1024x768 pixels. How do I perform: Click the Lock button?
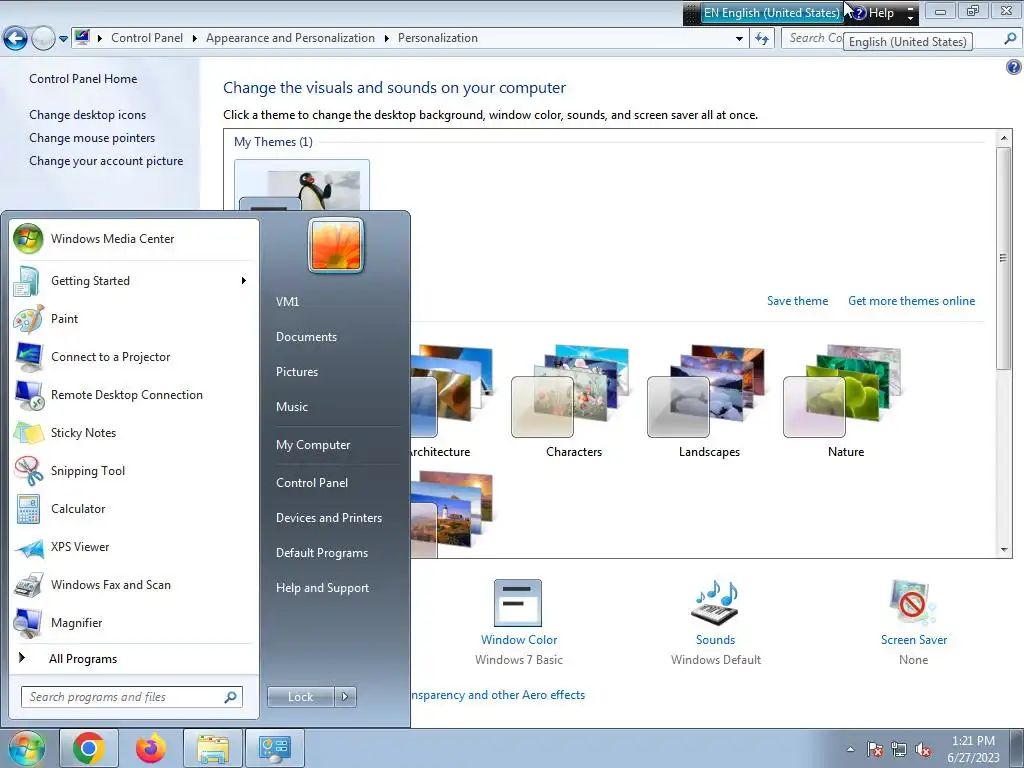click(x=300, y=697)
